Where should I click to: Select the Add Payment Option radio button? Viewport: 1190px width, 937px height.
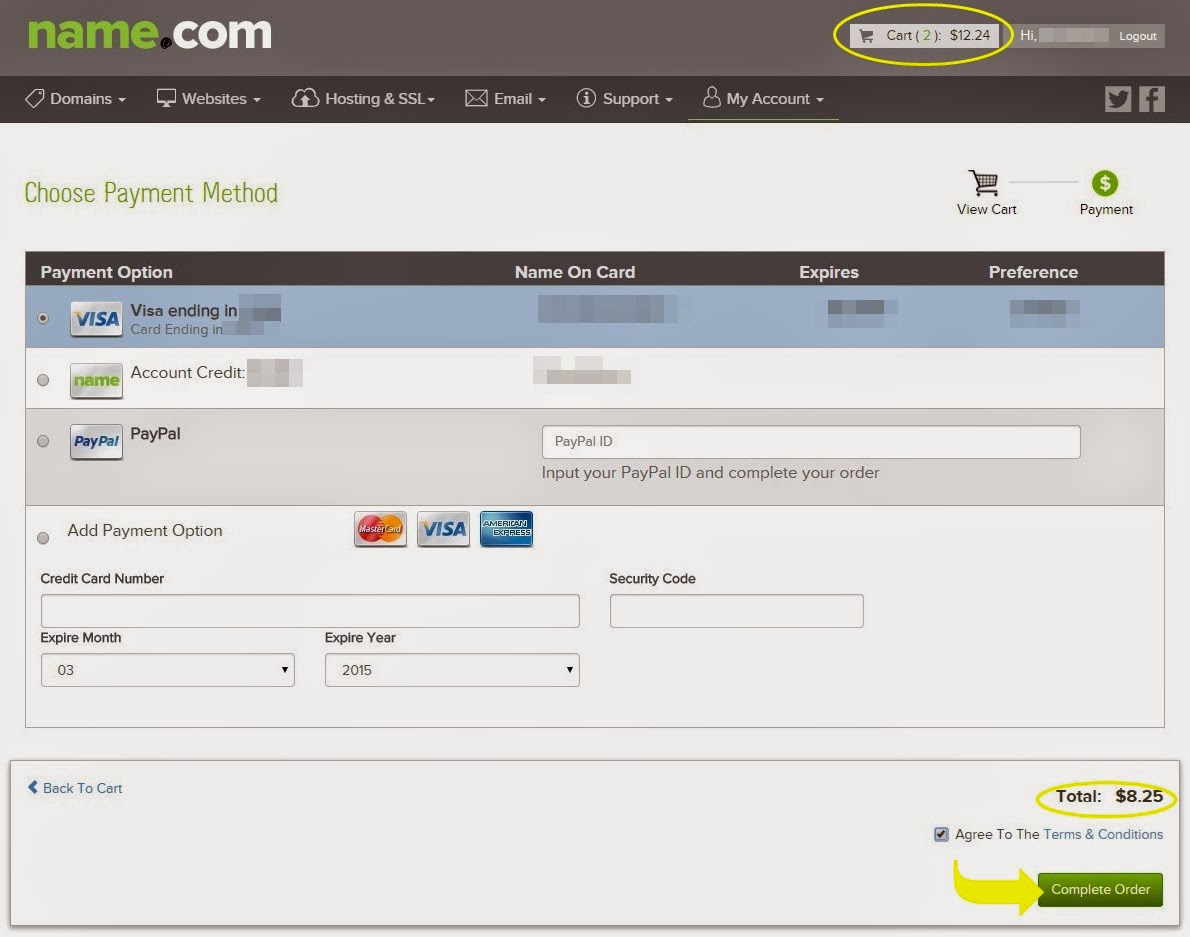click(x=43, y=538)
